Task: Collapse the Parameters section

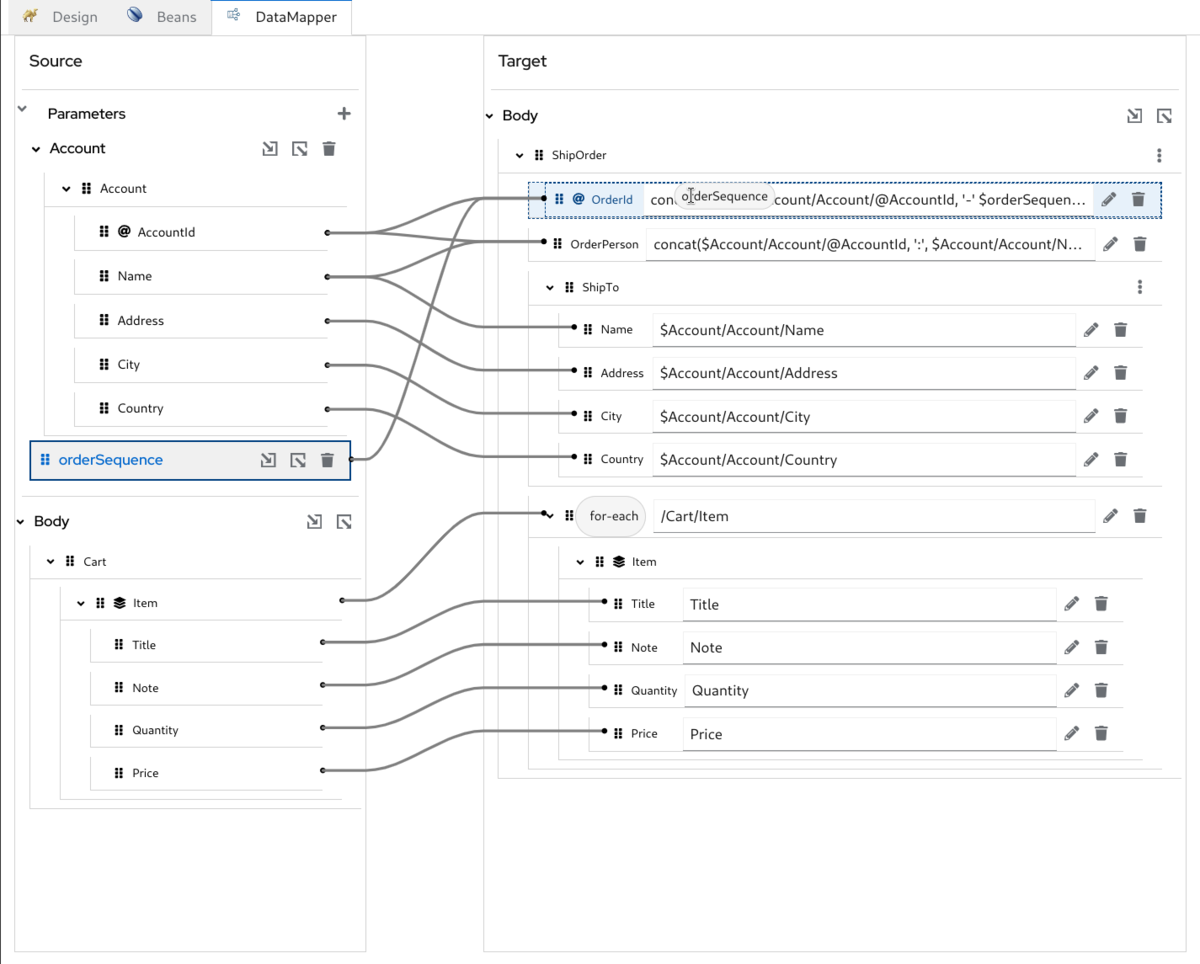Action: click(21, 113)
